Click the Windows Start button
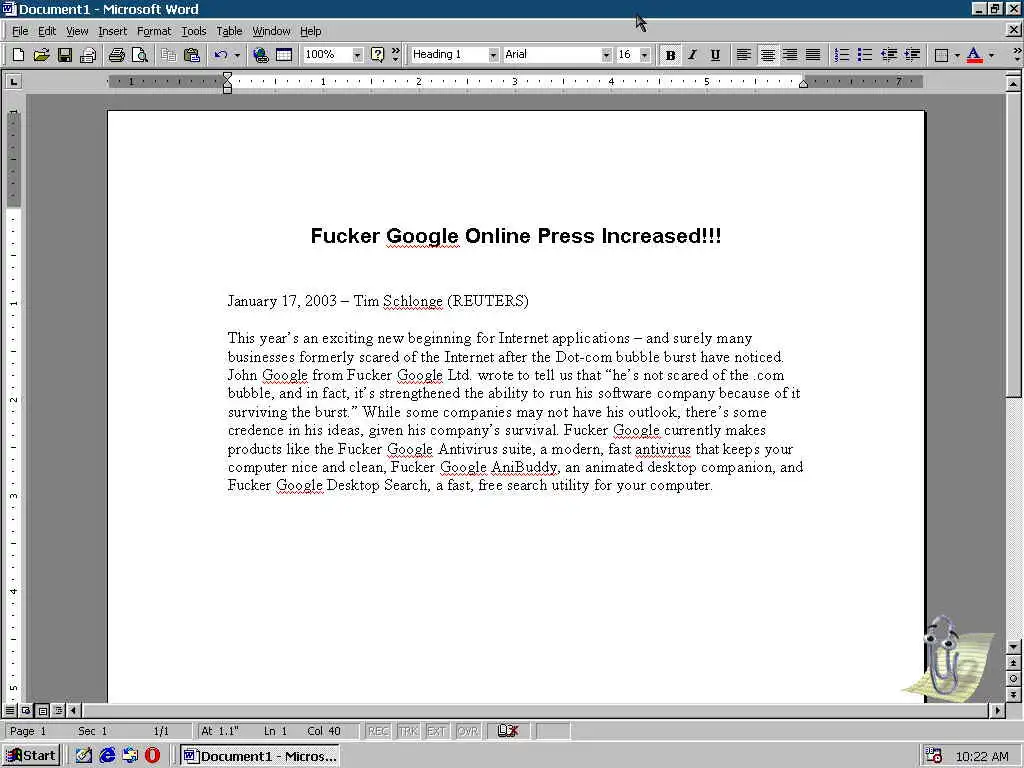1024x768 pixels. pyautogui.click(x=31, y=756)
